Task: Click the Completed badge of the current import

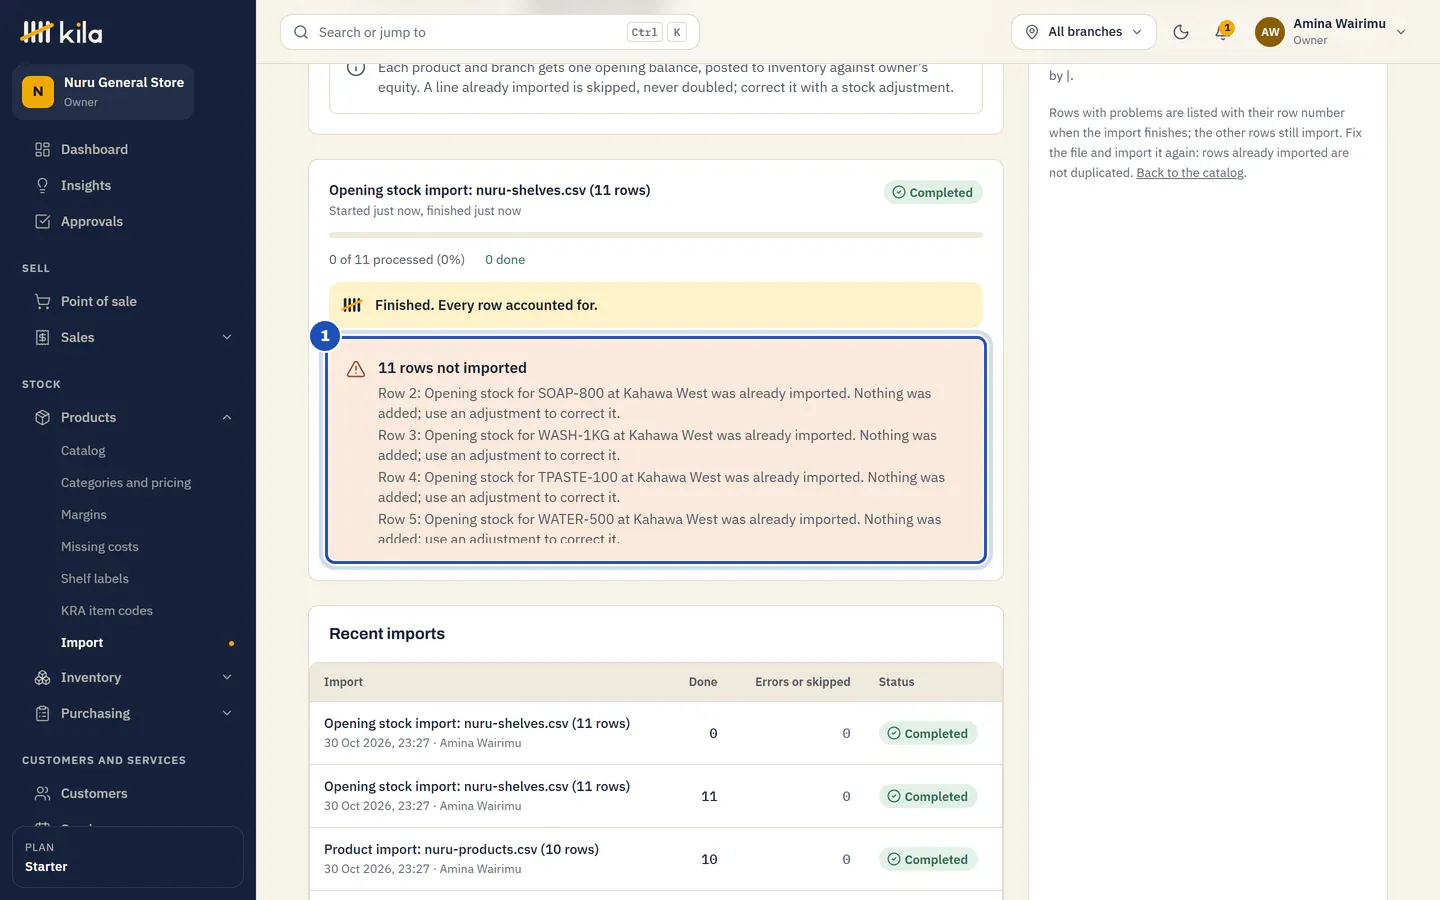Action: tap(933, 192)
